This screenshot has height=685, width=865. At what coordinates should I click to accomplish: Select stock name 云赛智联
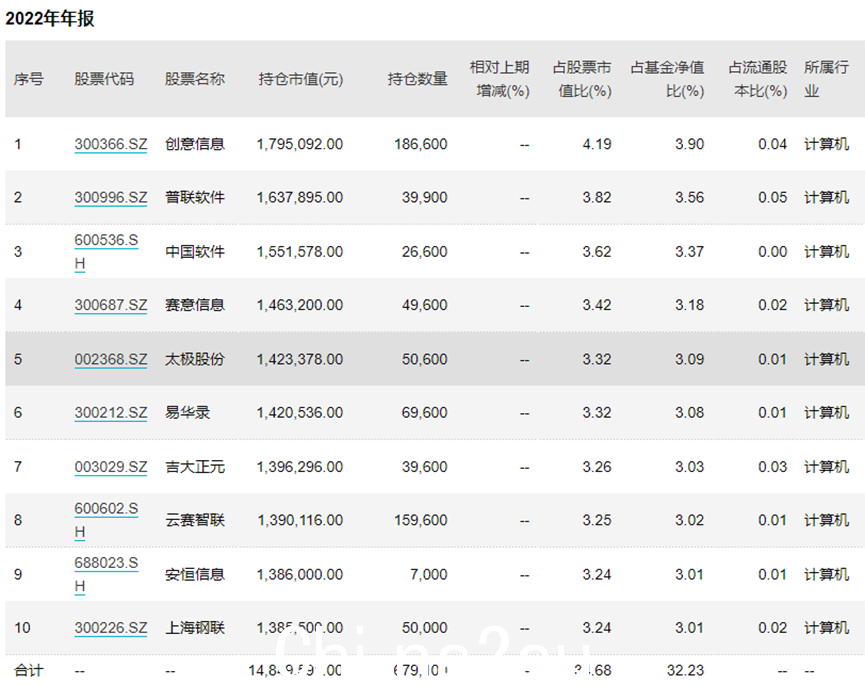click(x=195, y=520)
